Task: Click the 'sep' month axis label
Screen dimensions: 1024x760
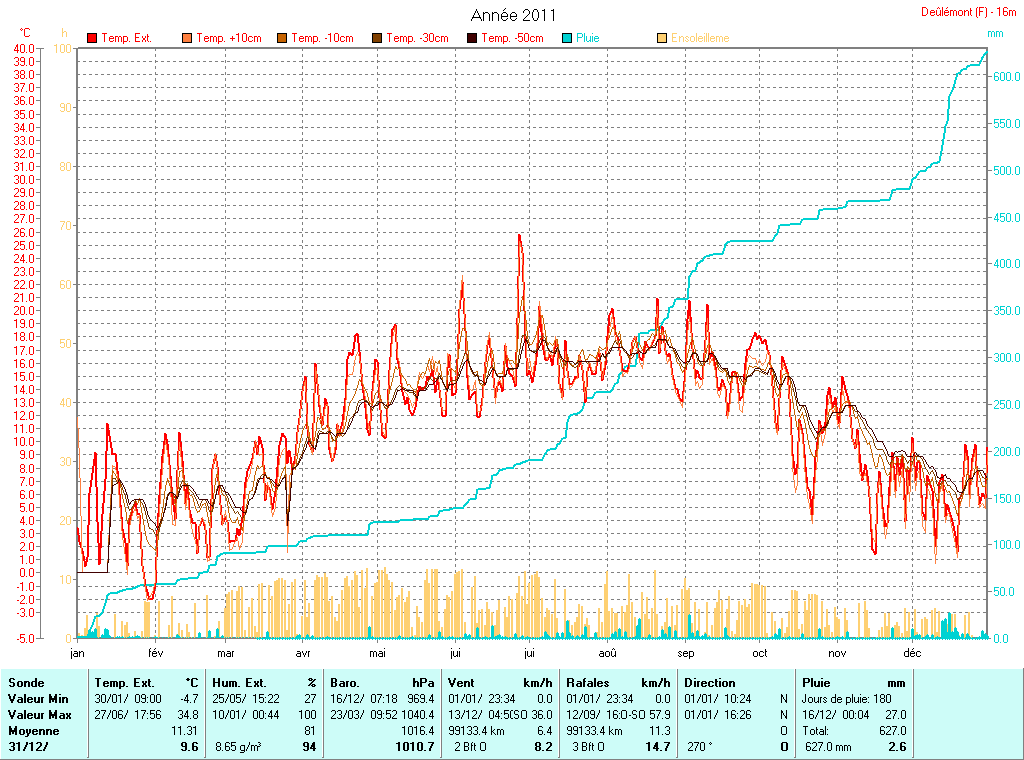Action: 685,653
